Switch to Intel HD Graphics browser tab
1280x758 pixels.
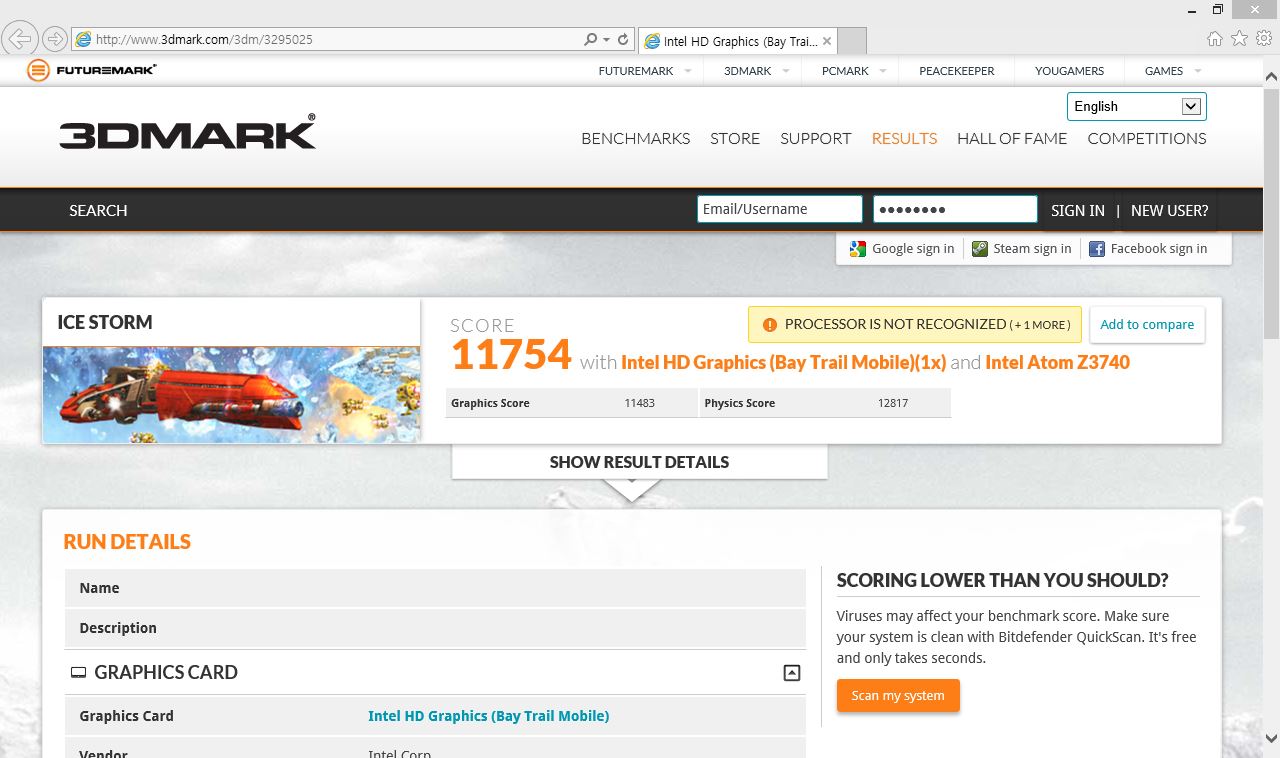tap(738, 41)
